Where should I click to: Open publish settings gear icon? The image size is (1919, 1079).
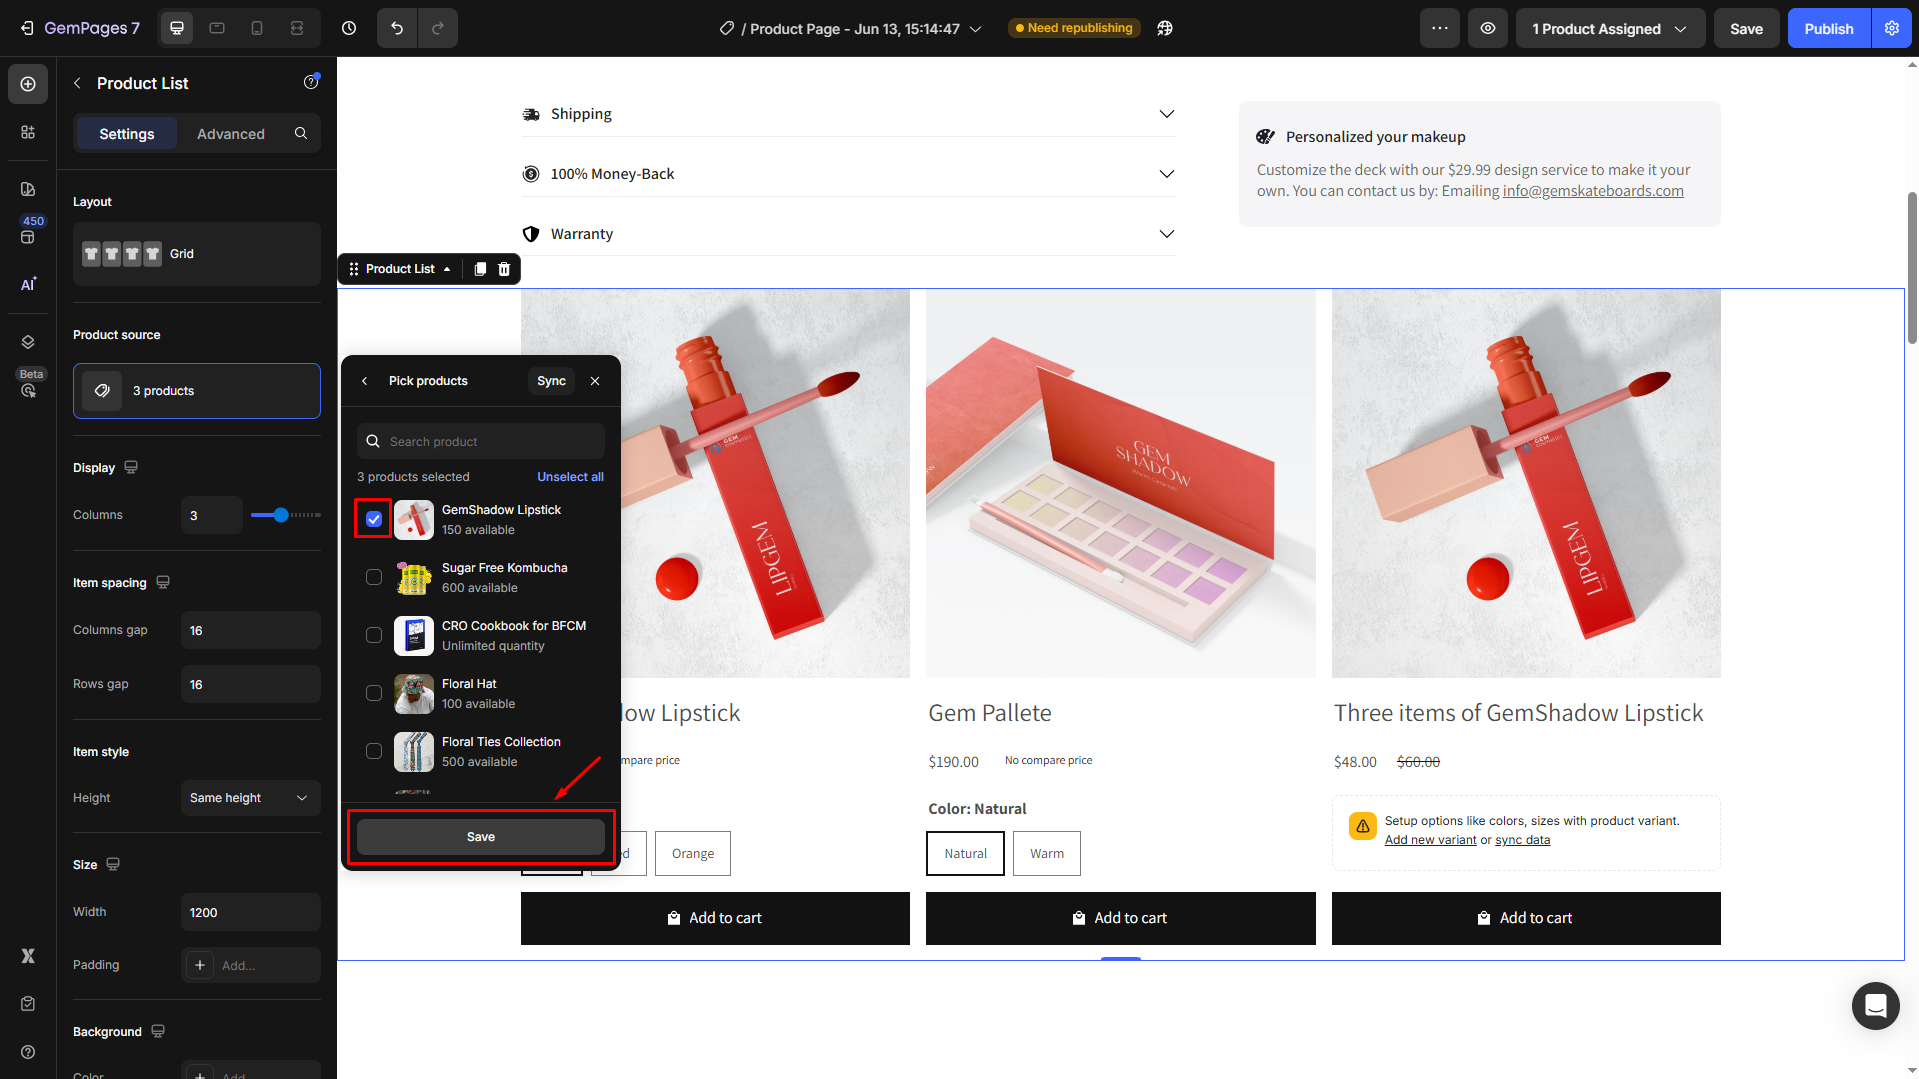(x=1892, y=28)
